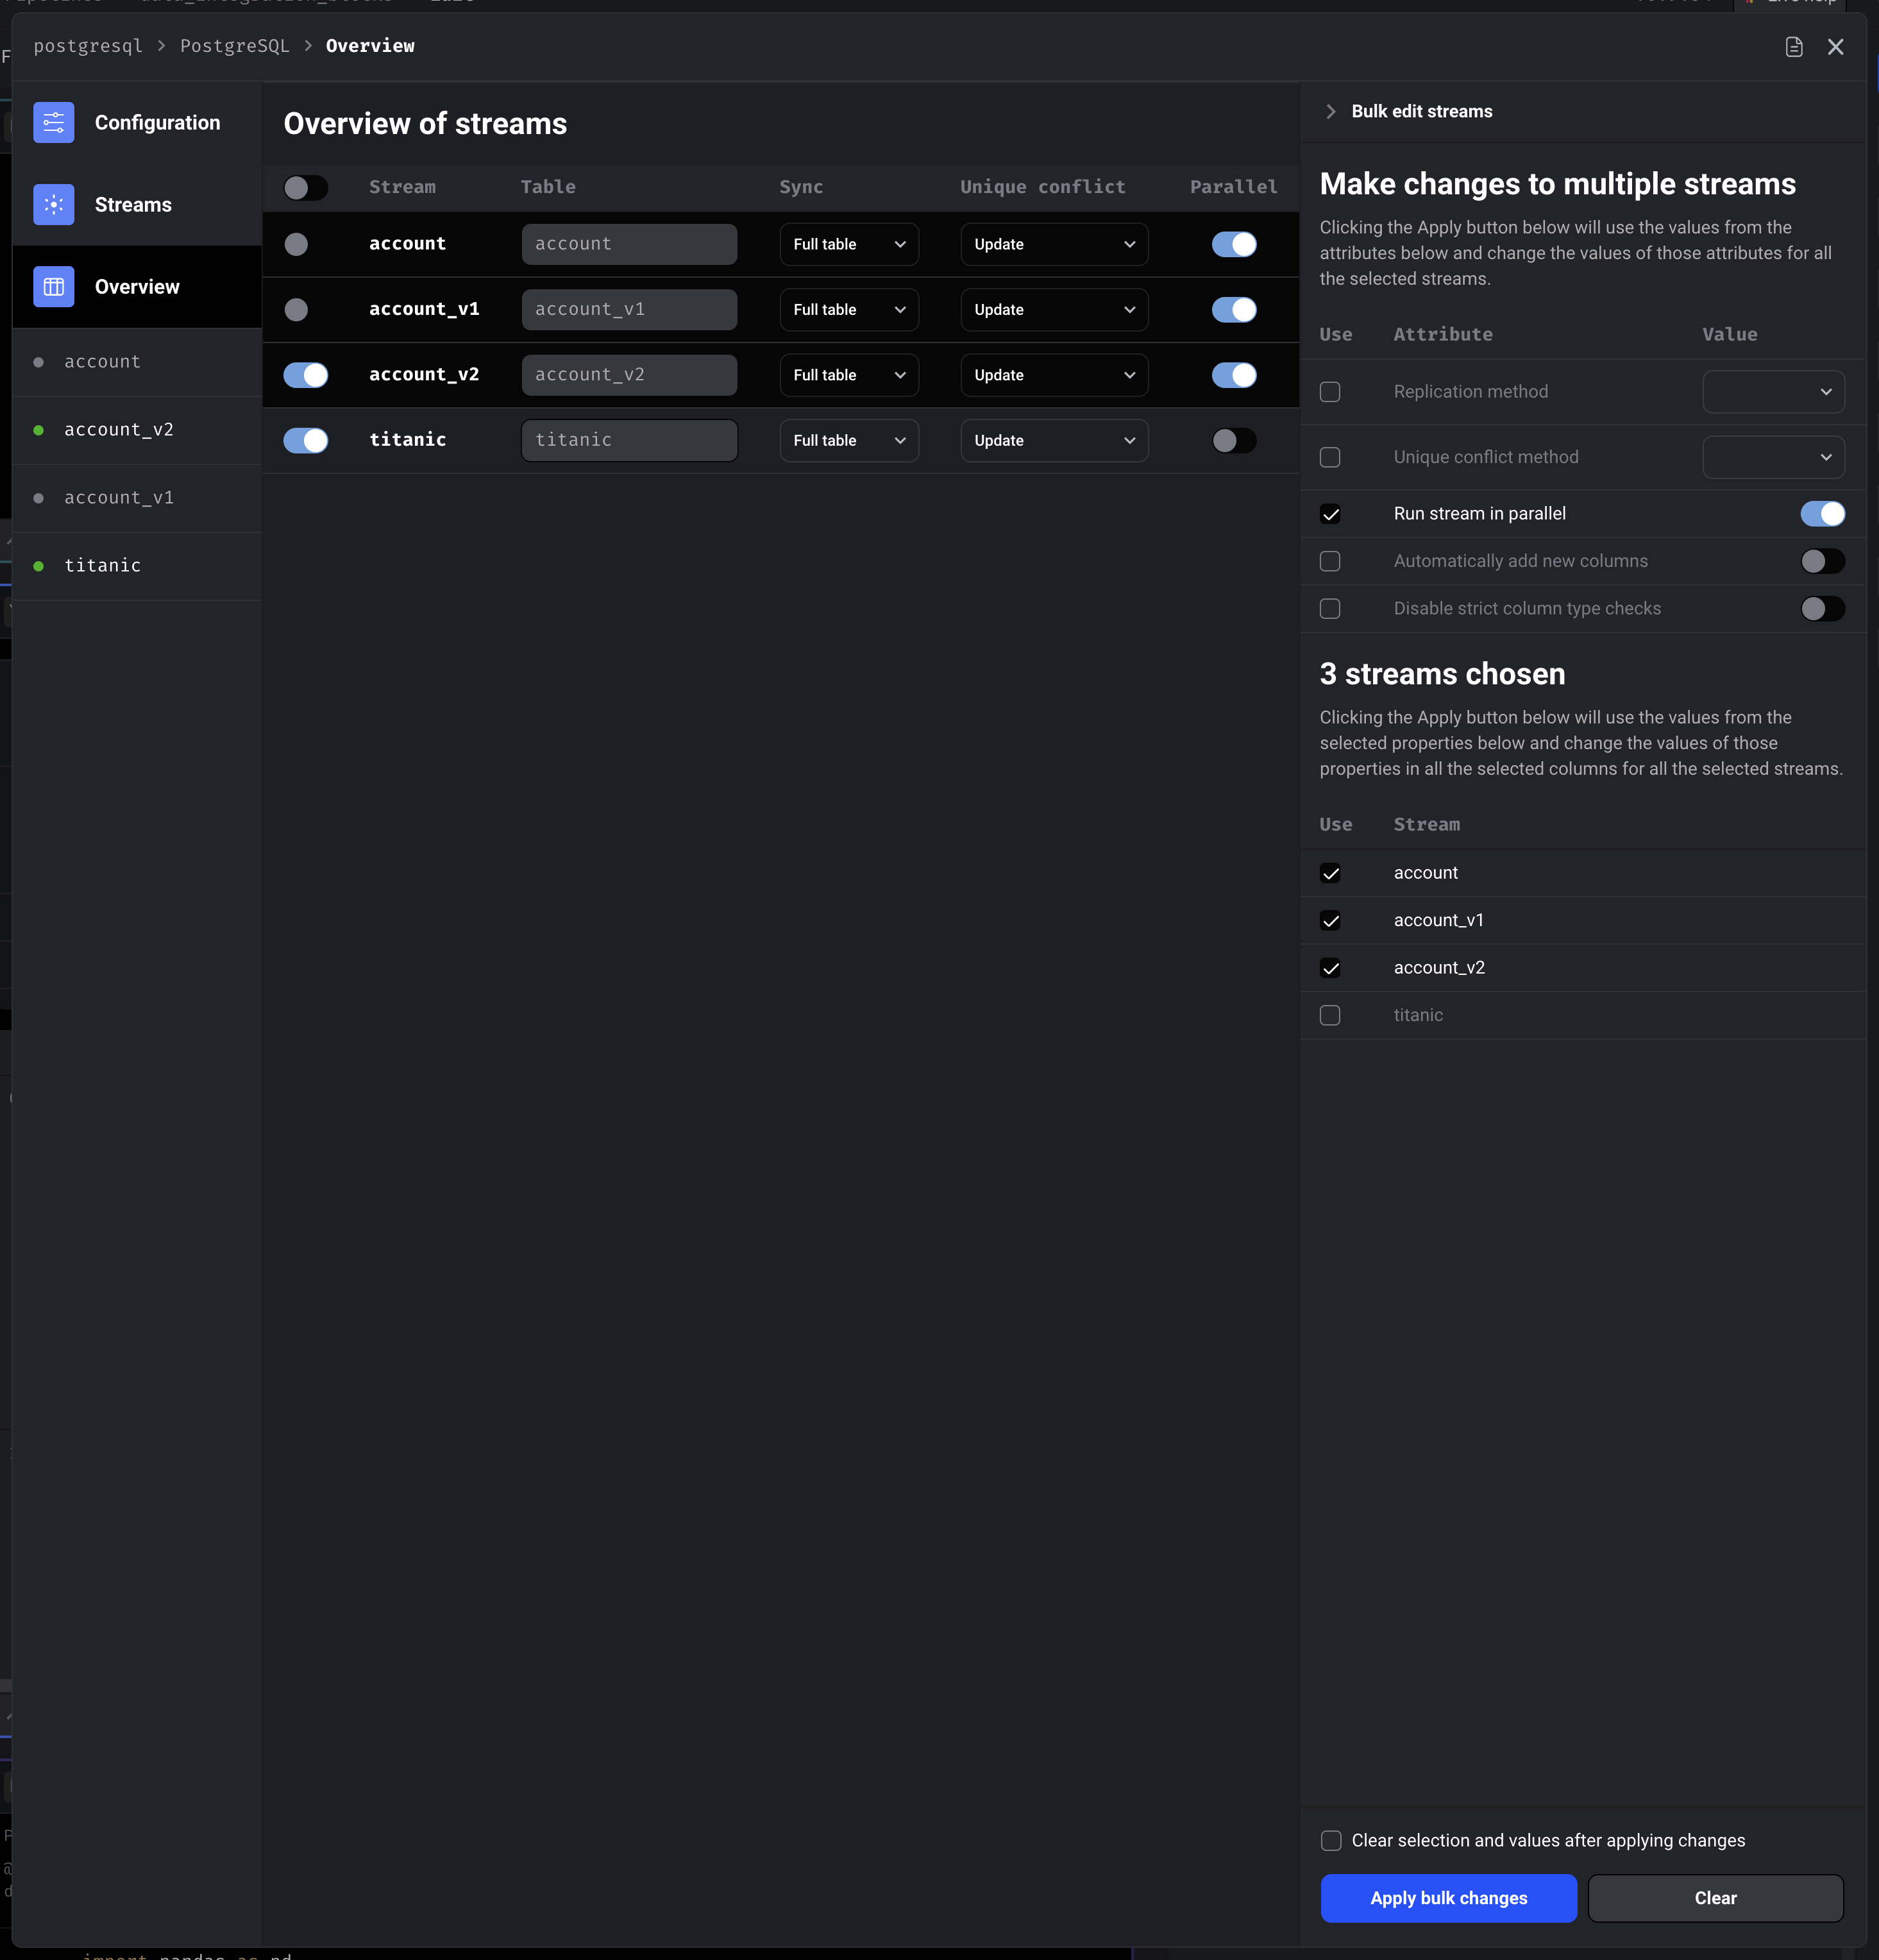Image resolution: width=1879 pixels, height=1960 pixels.
Task: Click the Parallel column header
Action: [x=1233, y=187]
